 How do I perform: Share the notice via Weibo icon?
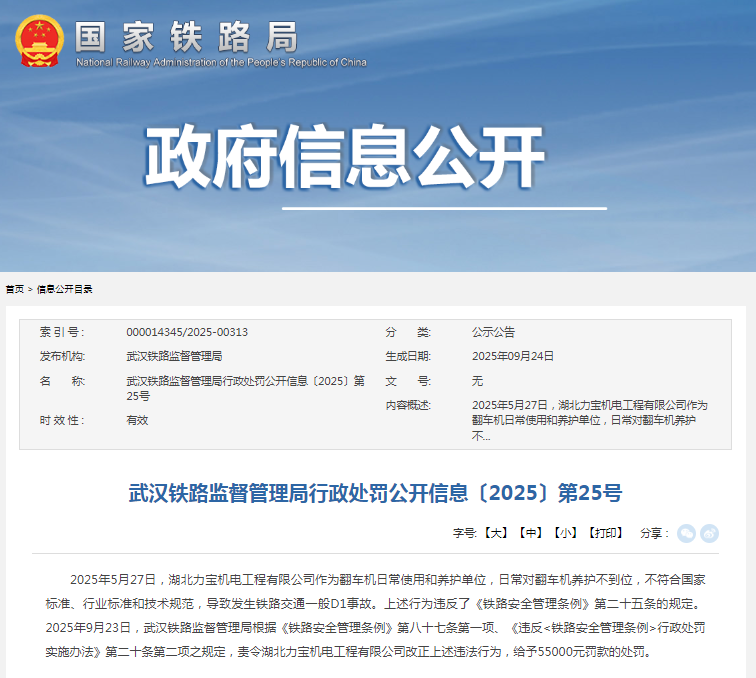[x=709, y=533]
